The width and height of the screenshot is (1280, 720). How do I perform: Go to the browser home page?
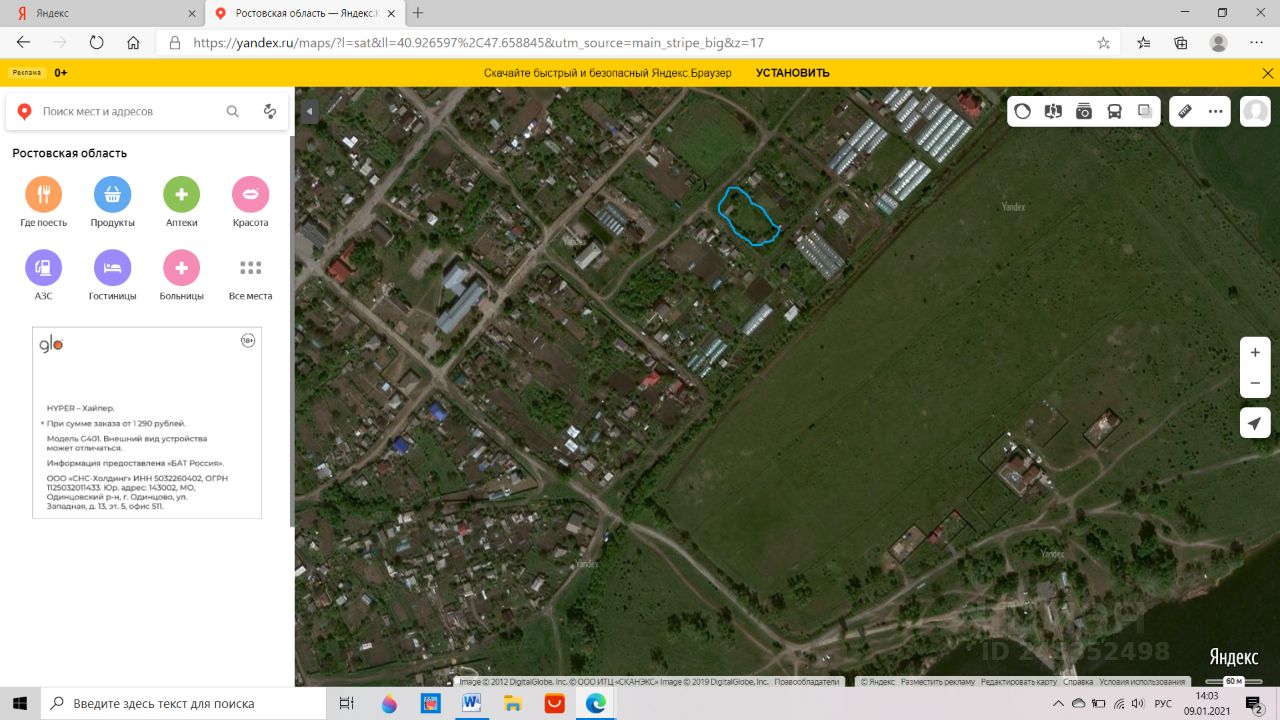pos(133,43)
